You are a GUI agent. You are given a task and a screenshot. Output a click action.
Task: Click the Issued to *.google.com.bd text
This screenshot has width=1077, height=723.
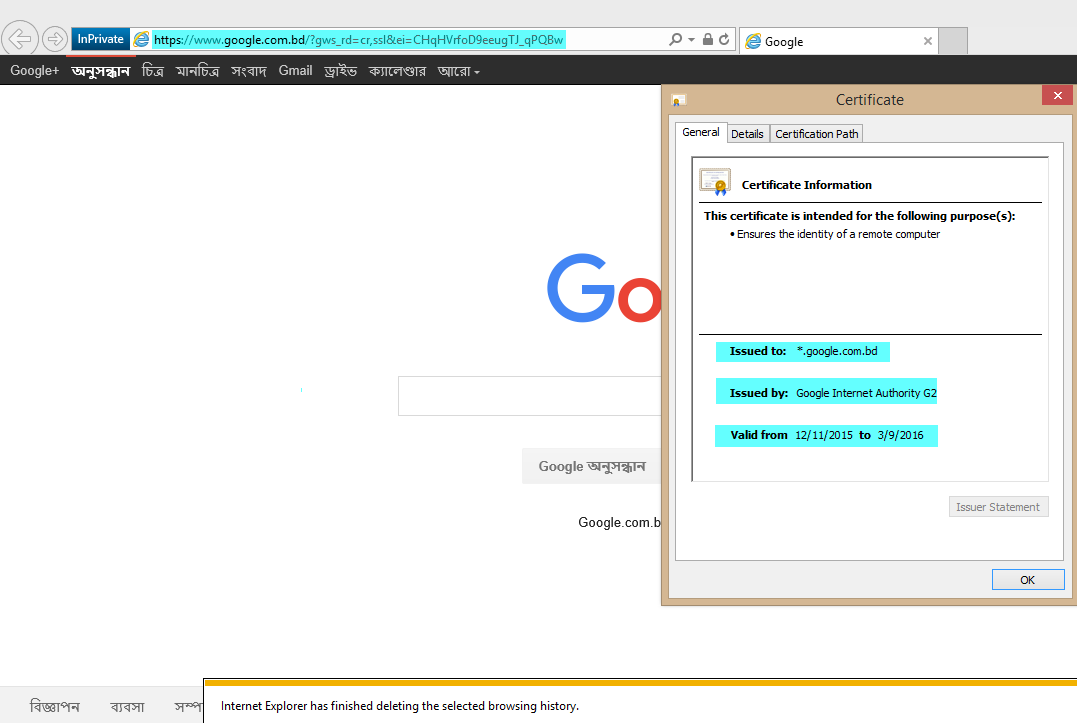[803, 352]
